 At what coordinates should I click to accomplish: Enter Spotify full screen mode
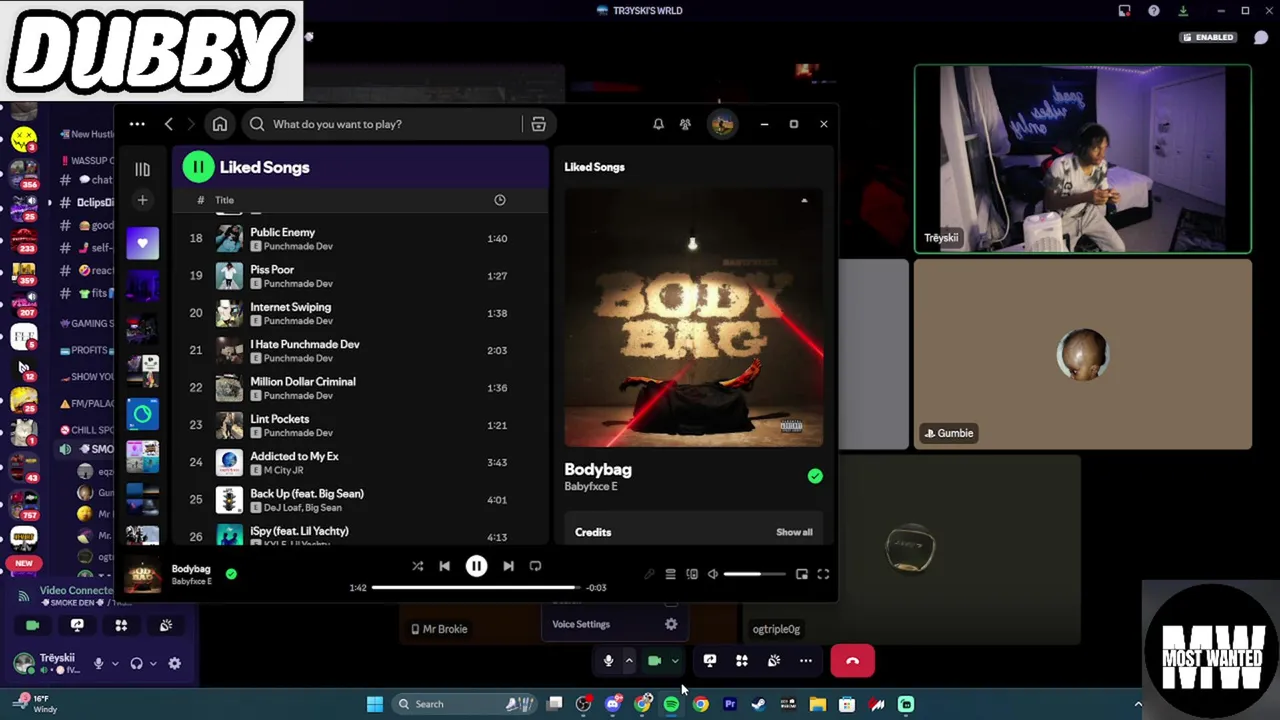823,574
